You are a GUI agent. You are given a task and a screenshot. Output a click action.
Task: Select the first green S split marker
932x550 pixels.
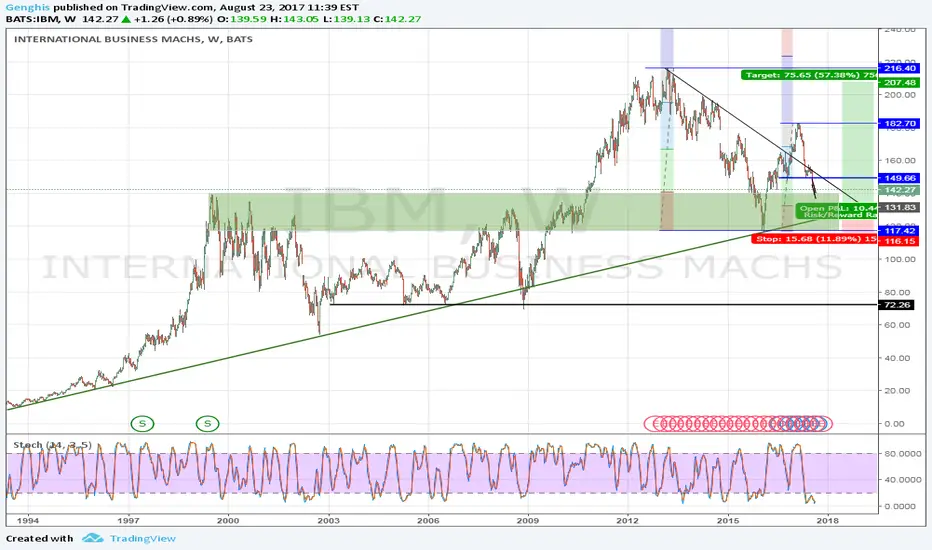(142, 423)
